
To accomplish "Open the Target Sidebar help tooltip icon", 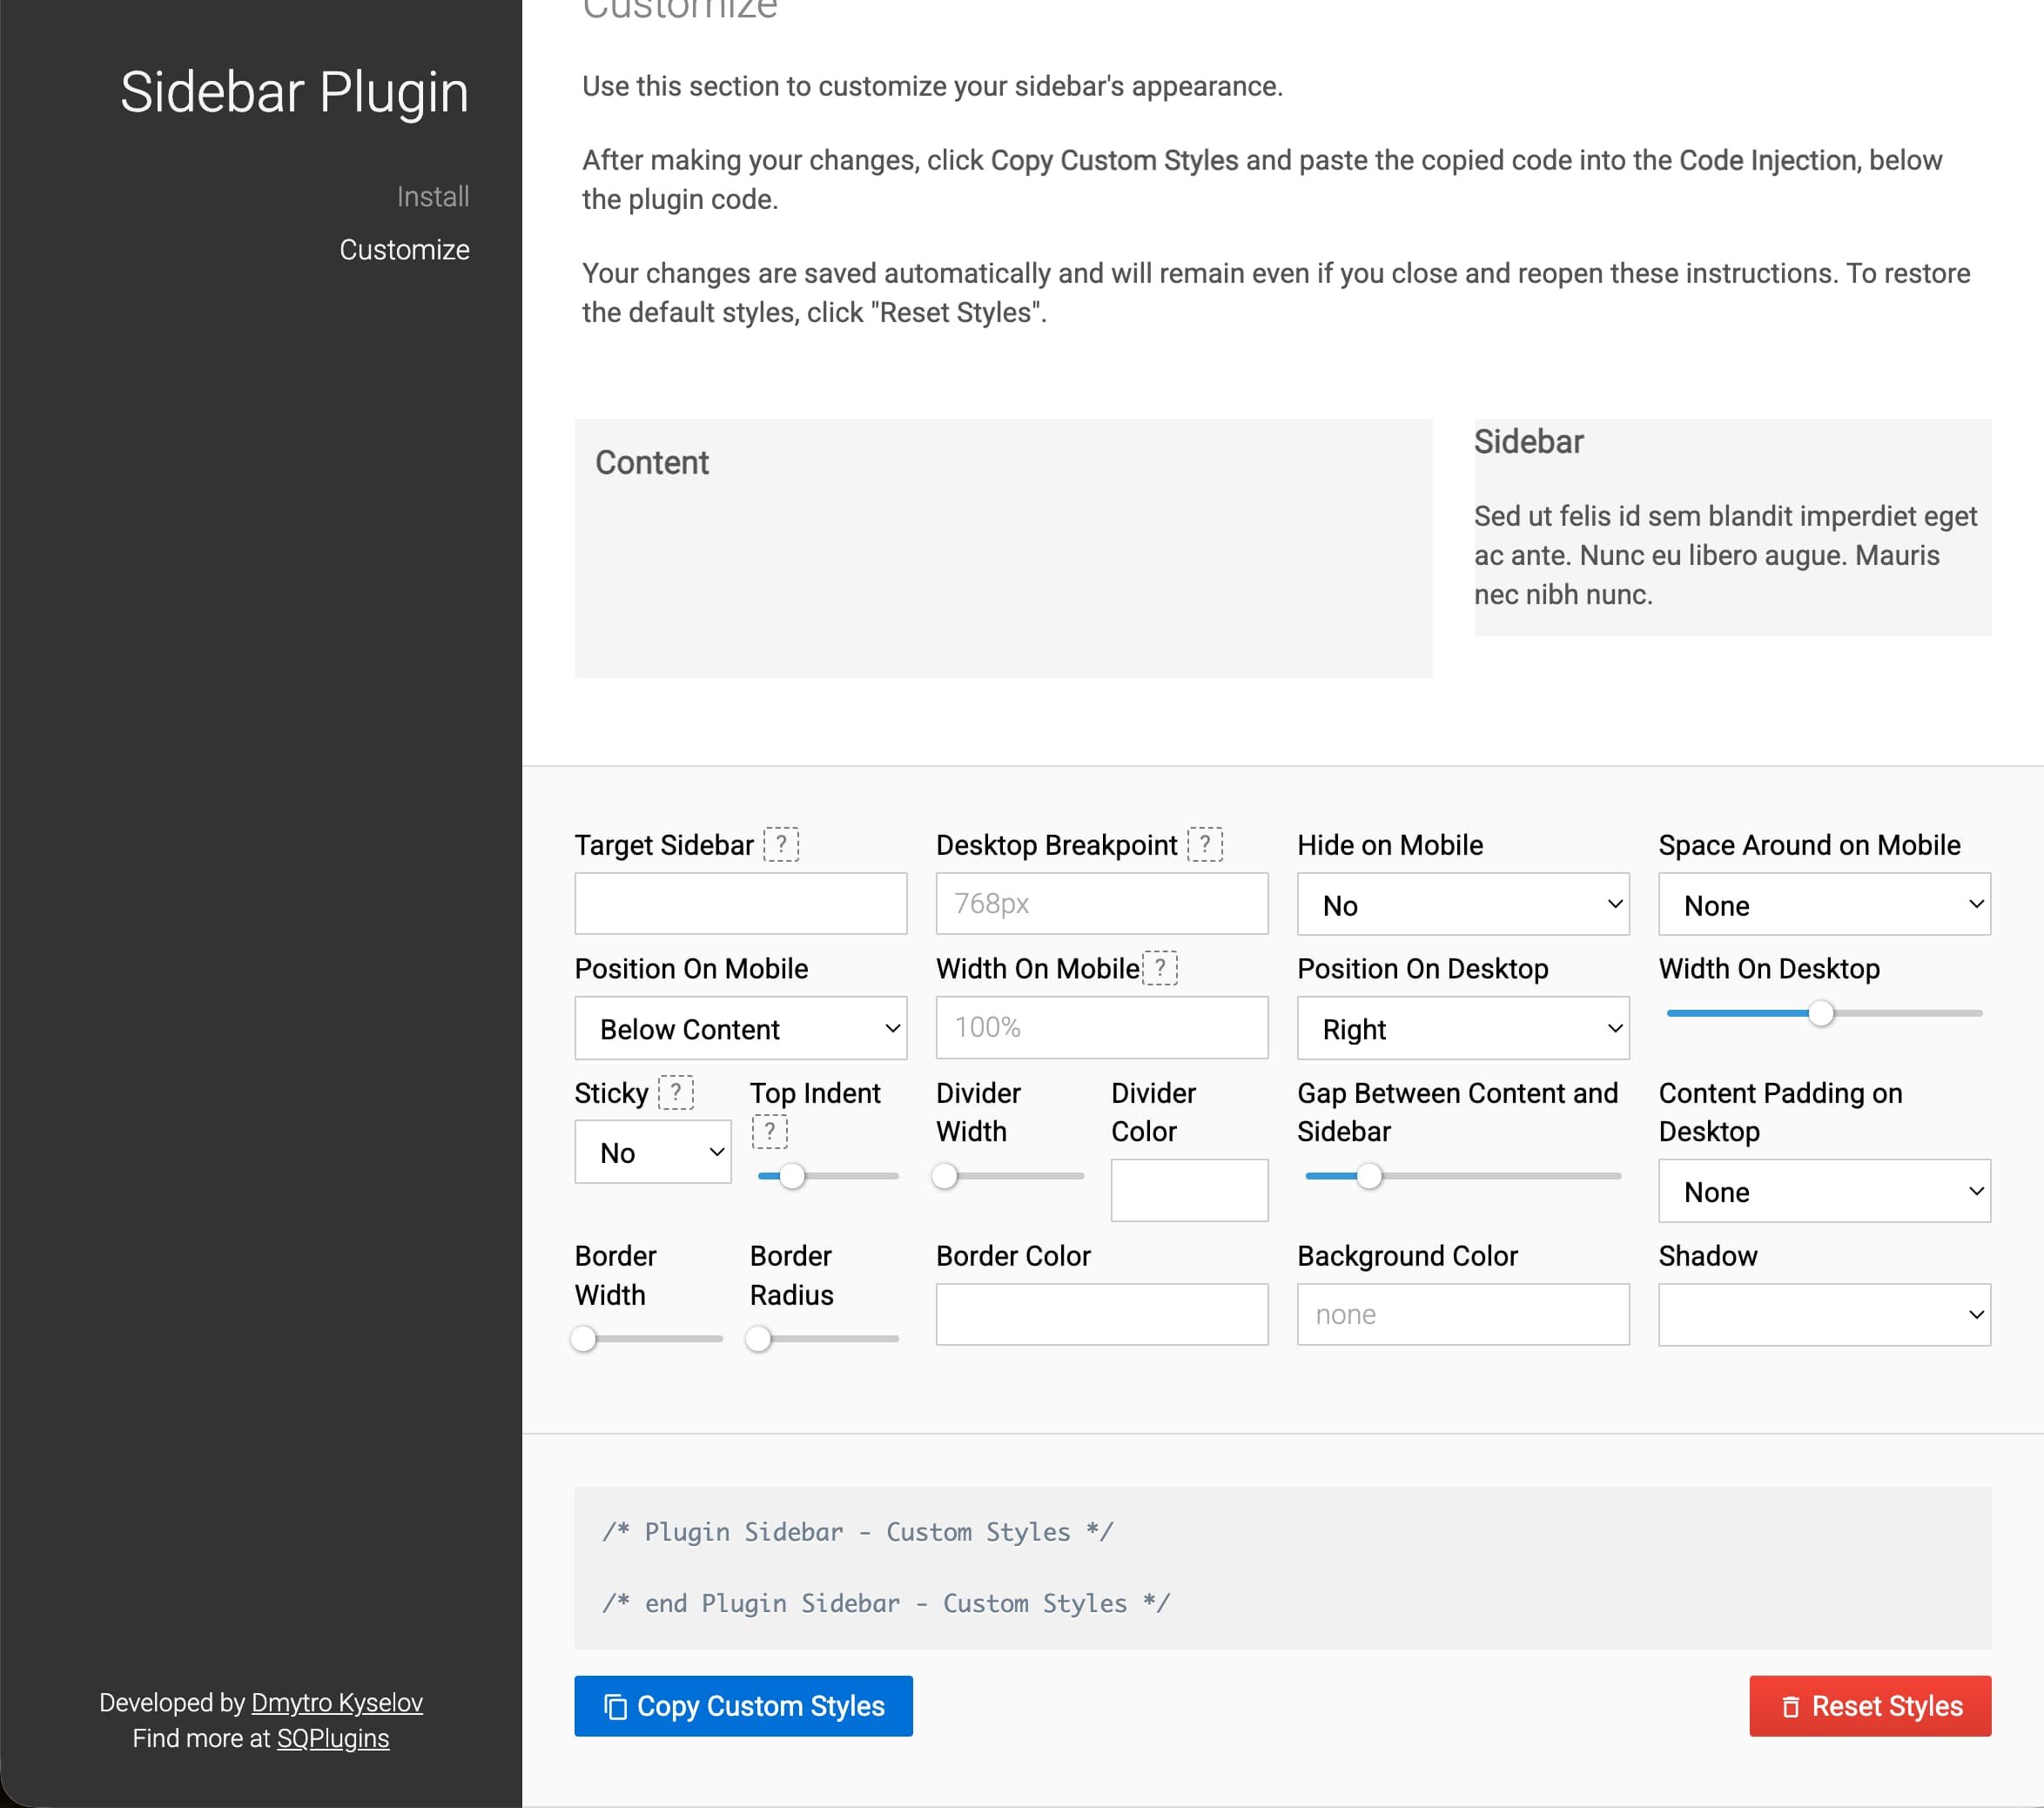I will (781, 845).
